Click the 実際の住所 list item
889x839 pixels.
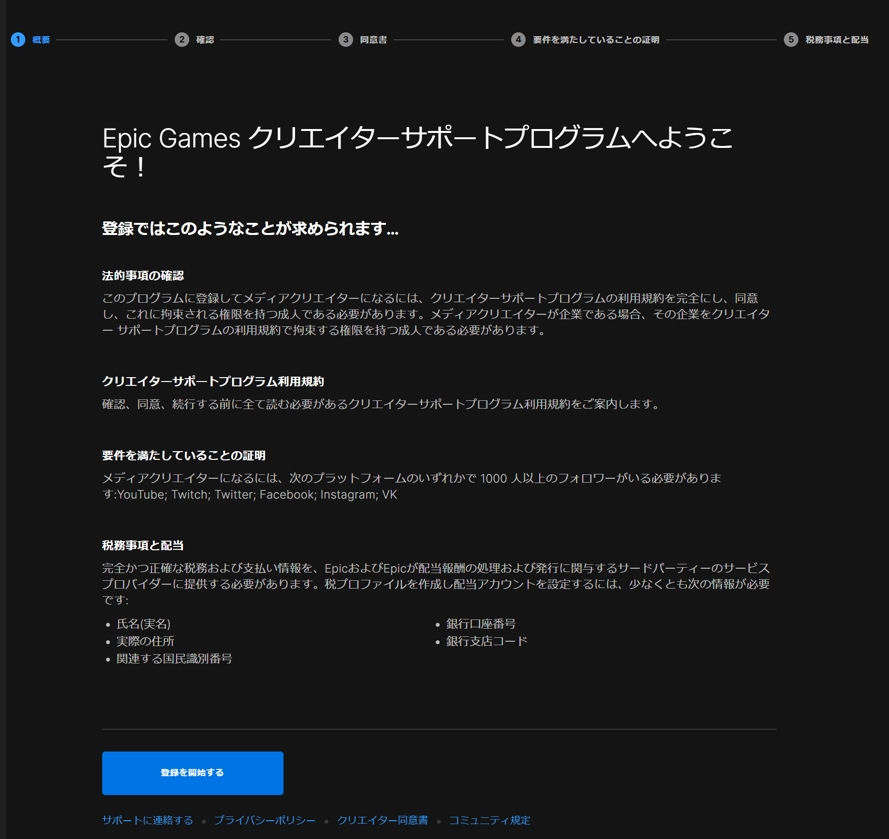(x=145, y=641)
